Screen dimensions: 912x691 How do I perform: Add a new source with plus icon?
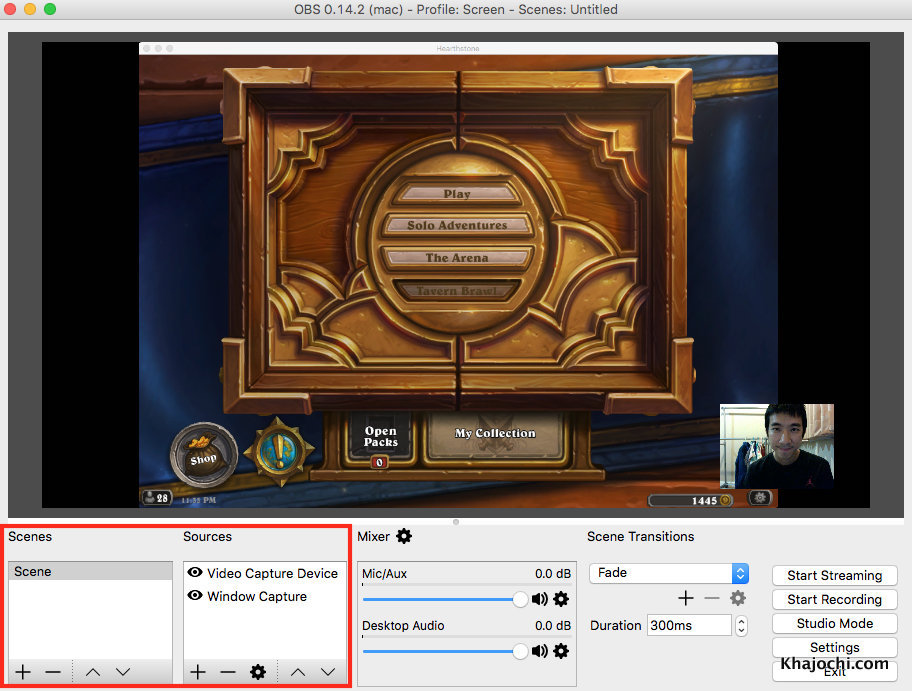tap(198, 672)
